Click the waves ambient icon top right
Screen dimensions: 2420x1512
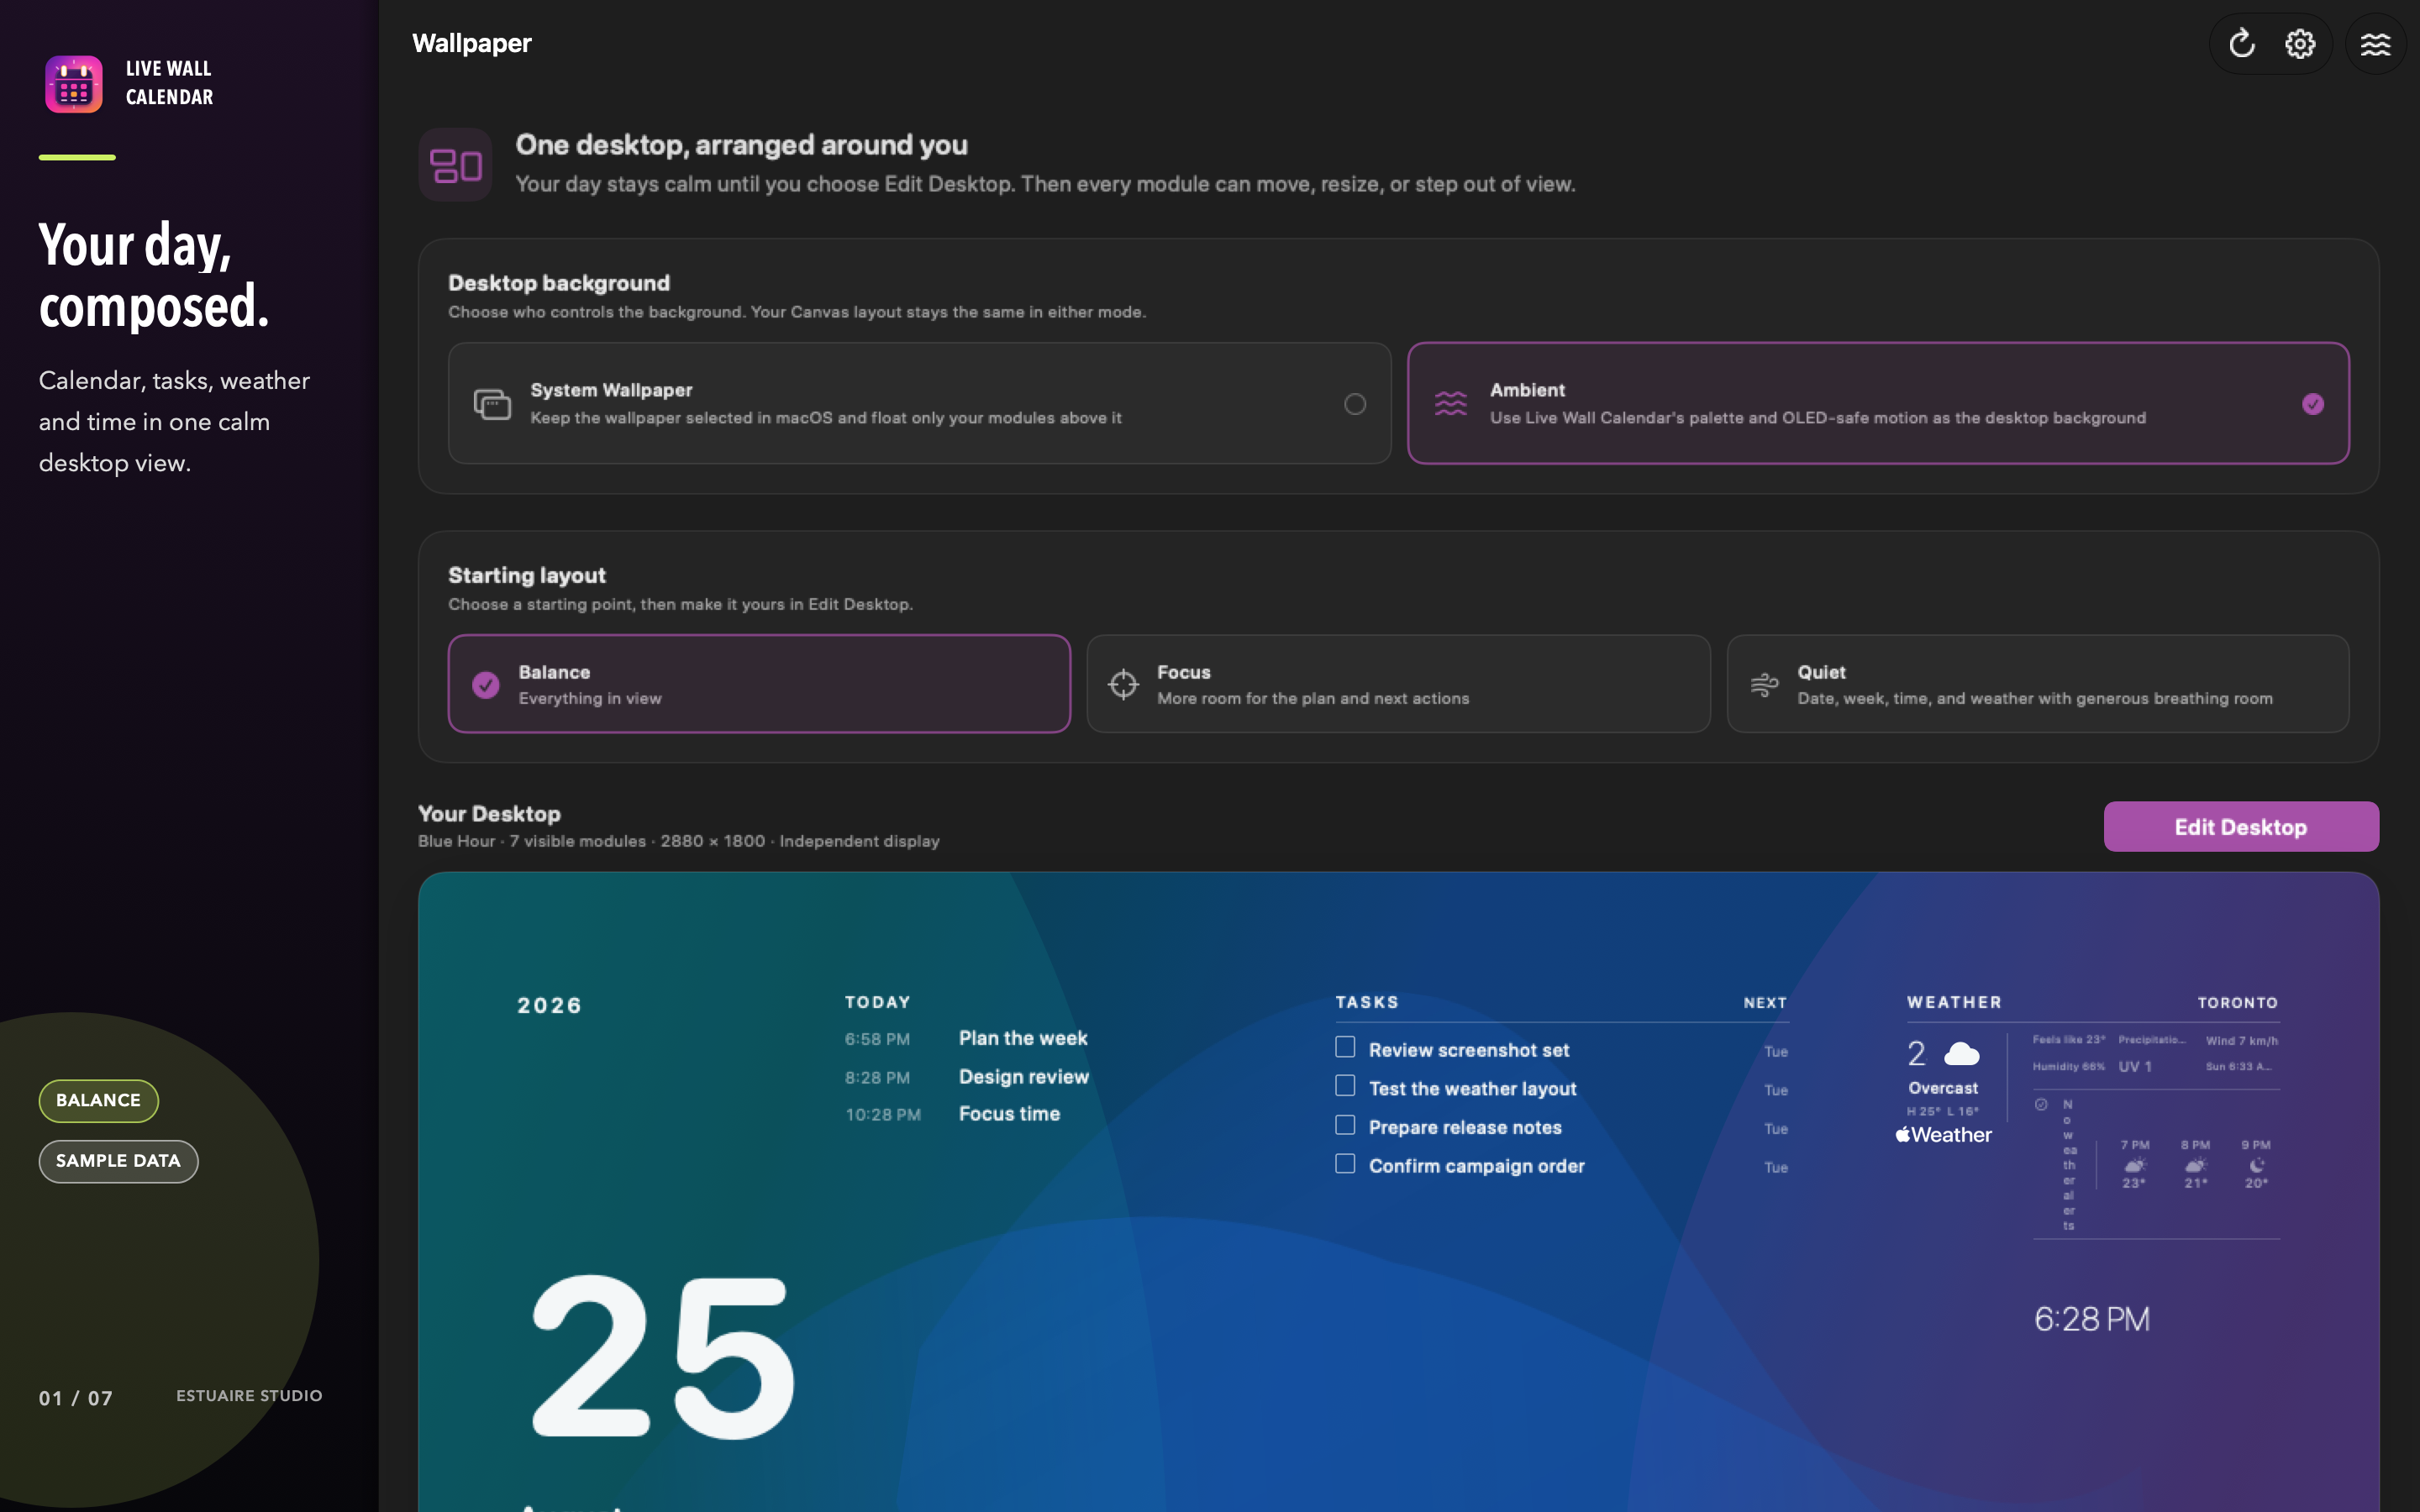point(2375,44)
